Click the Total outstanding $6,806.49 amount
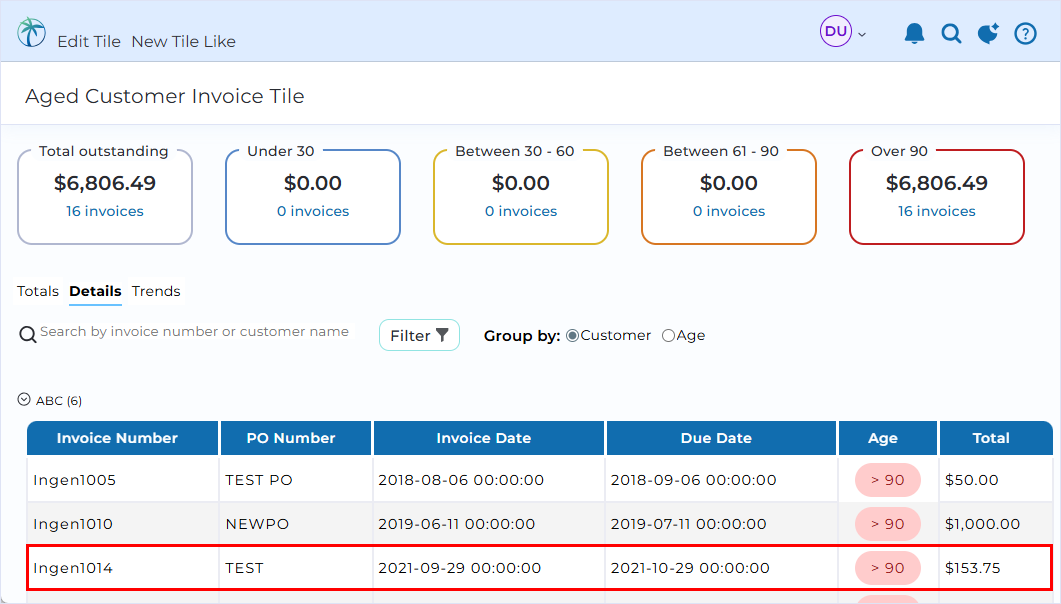The width and height of the screenshot is (1061, 604). point(105,183)
